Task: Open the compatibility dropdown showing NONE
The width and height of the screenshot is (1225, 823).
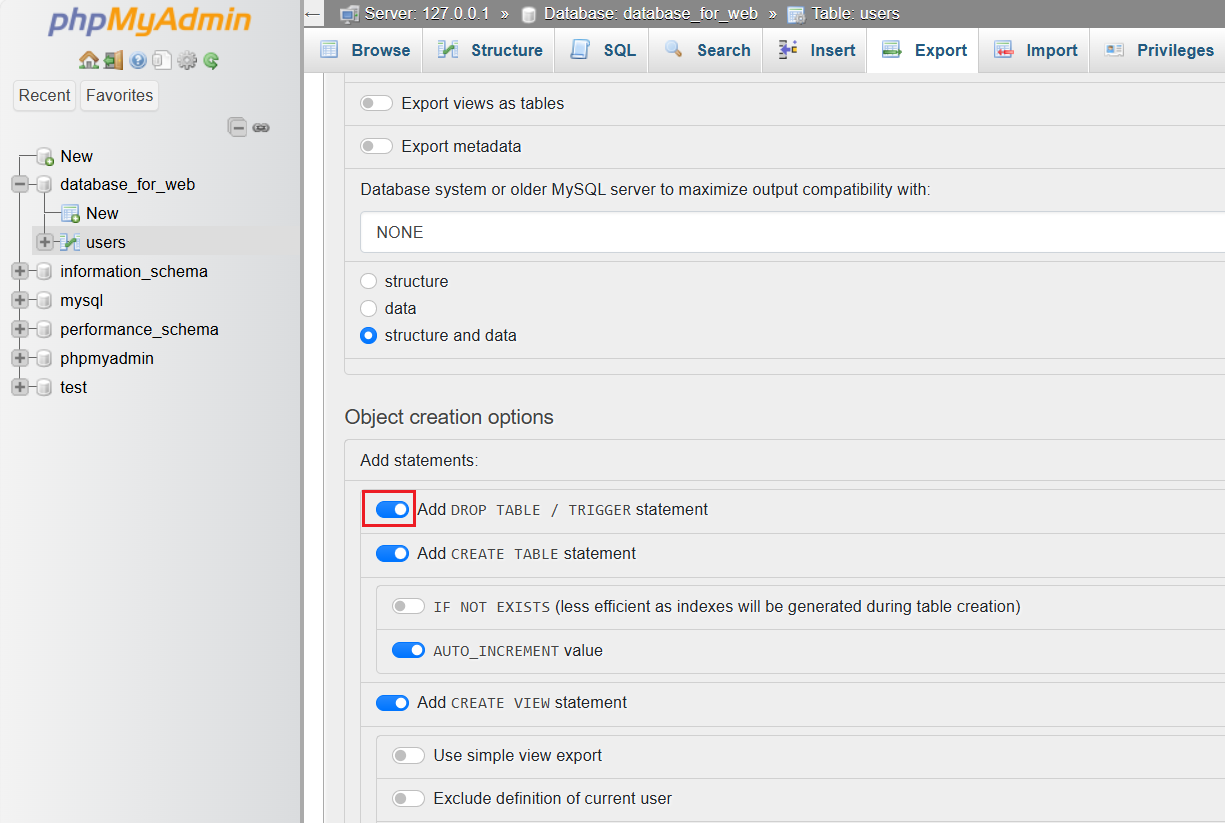Action: [790, 232]
